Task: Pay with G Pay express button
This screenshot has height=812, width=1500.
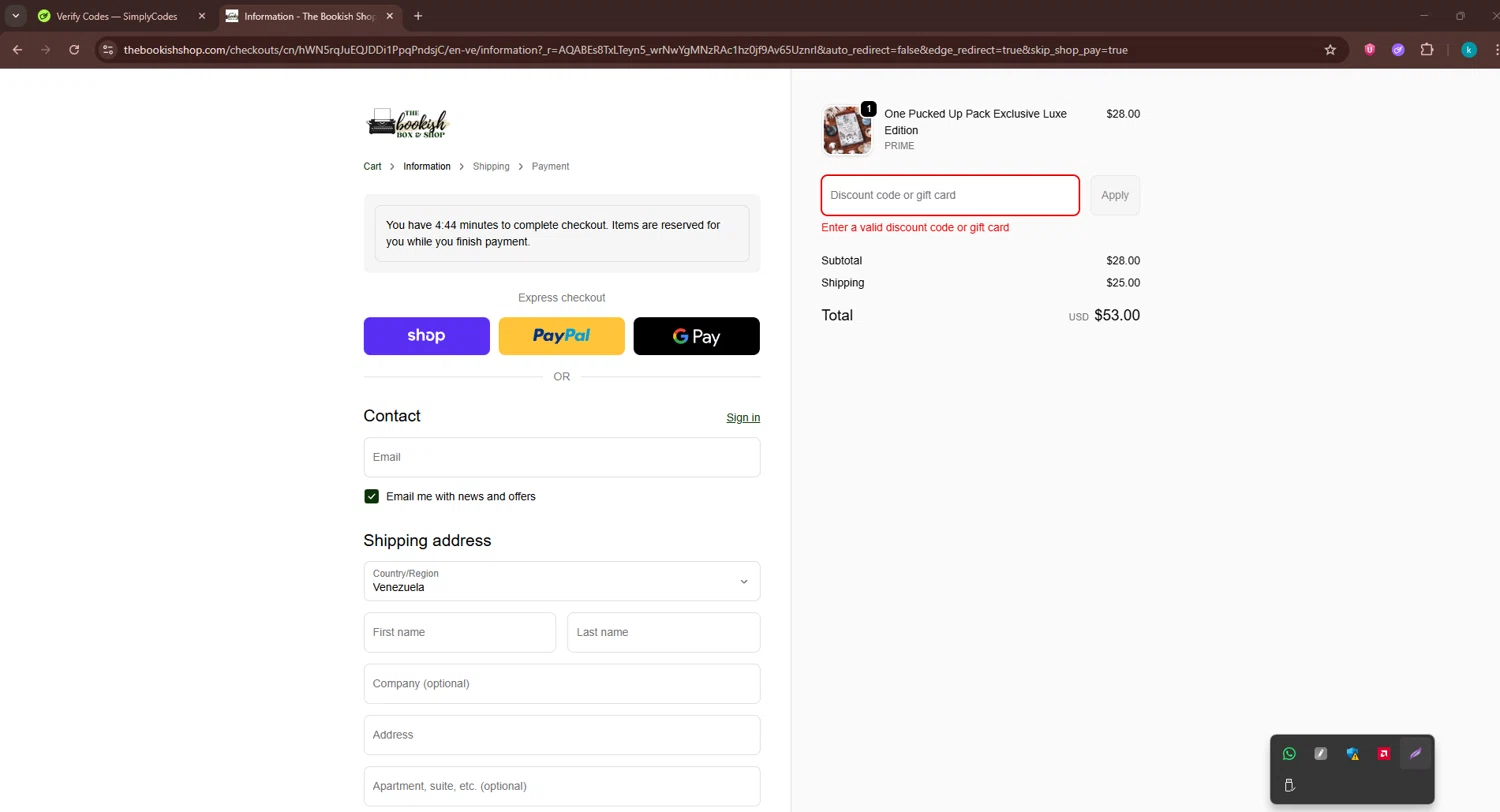Action: click(x=697, y=336)
